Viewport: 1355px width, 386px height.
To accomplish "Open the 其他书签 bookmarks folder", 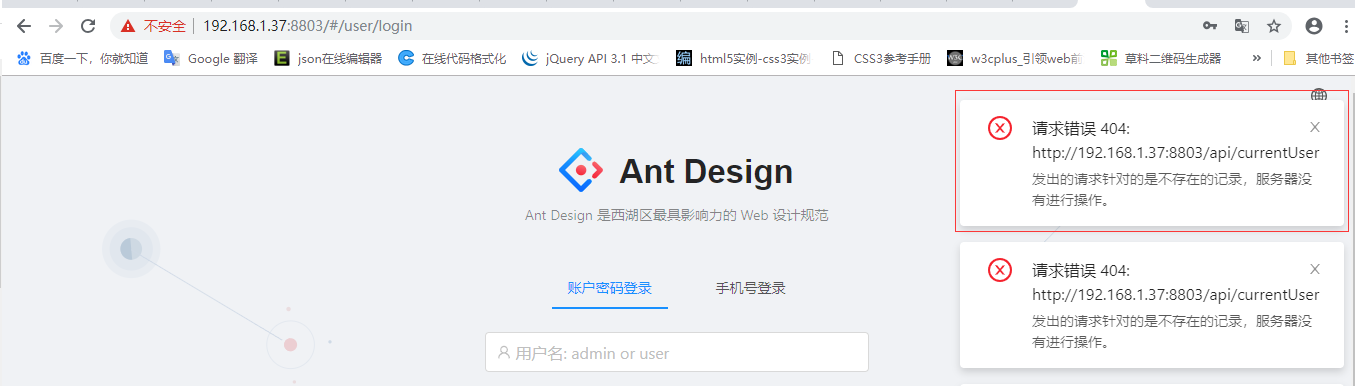I will click(1318, 58).
